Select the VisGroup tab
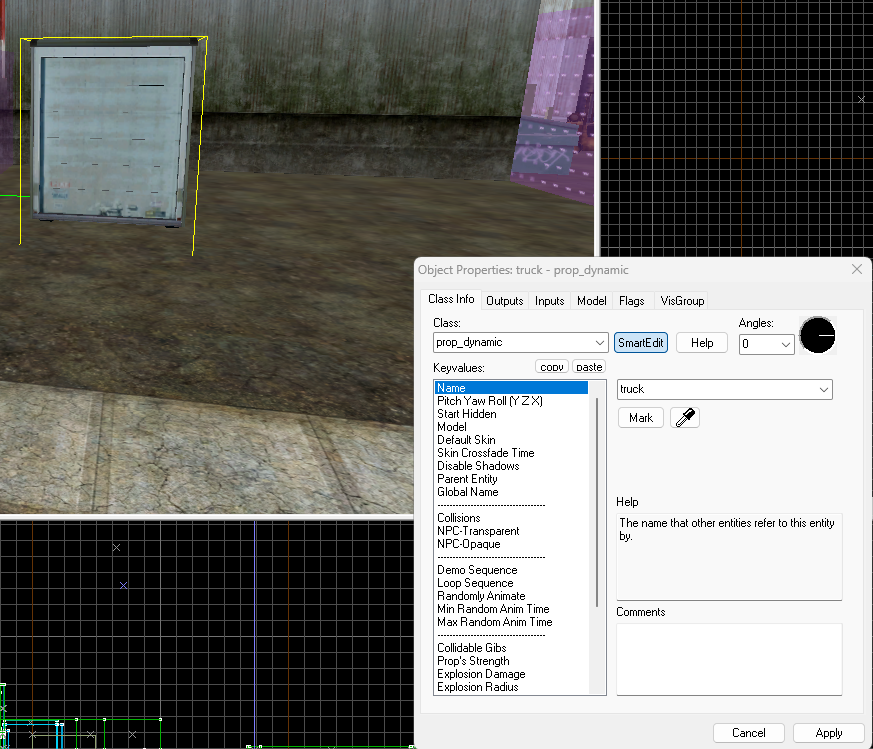873x749 pixels. click(x=682, y=301)
